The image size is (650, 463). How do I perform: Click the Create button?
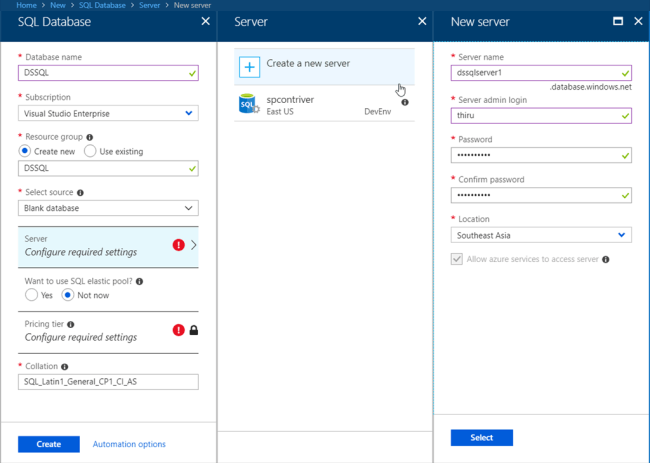point(49,444)
